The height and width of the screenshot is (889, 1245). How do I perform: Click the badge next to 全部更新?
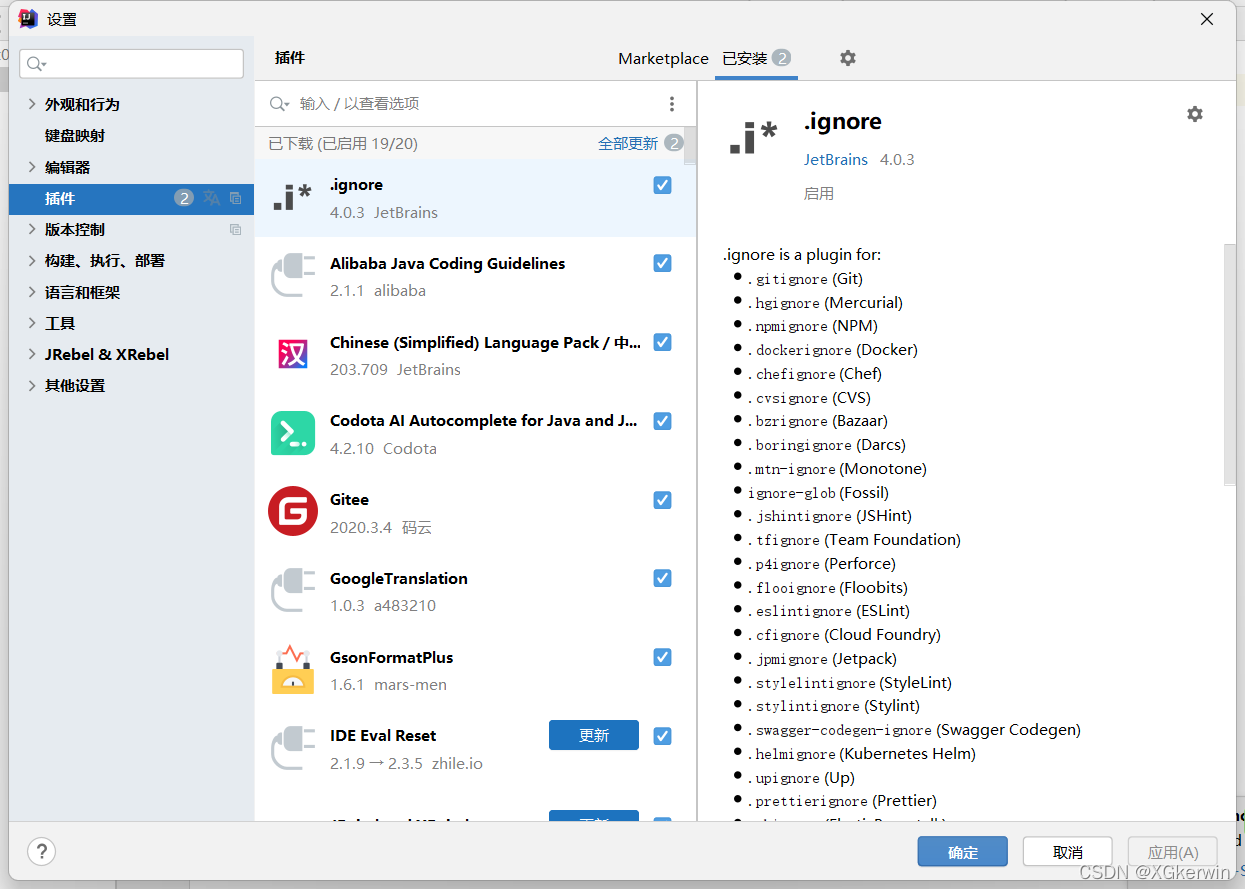674,143
